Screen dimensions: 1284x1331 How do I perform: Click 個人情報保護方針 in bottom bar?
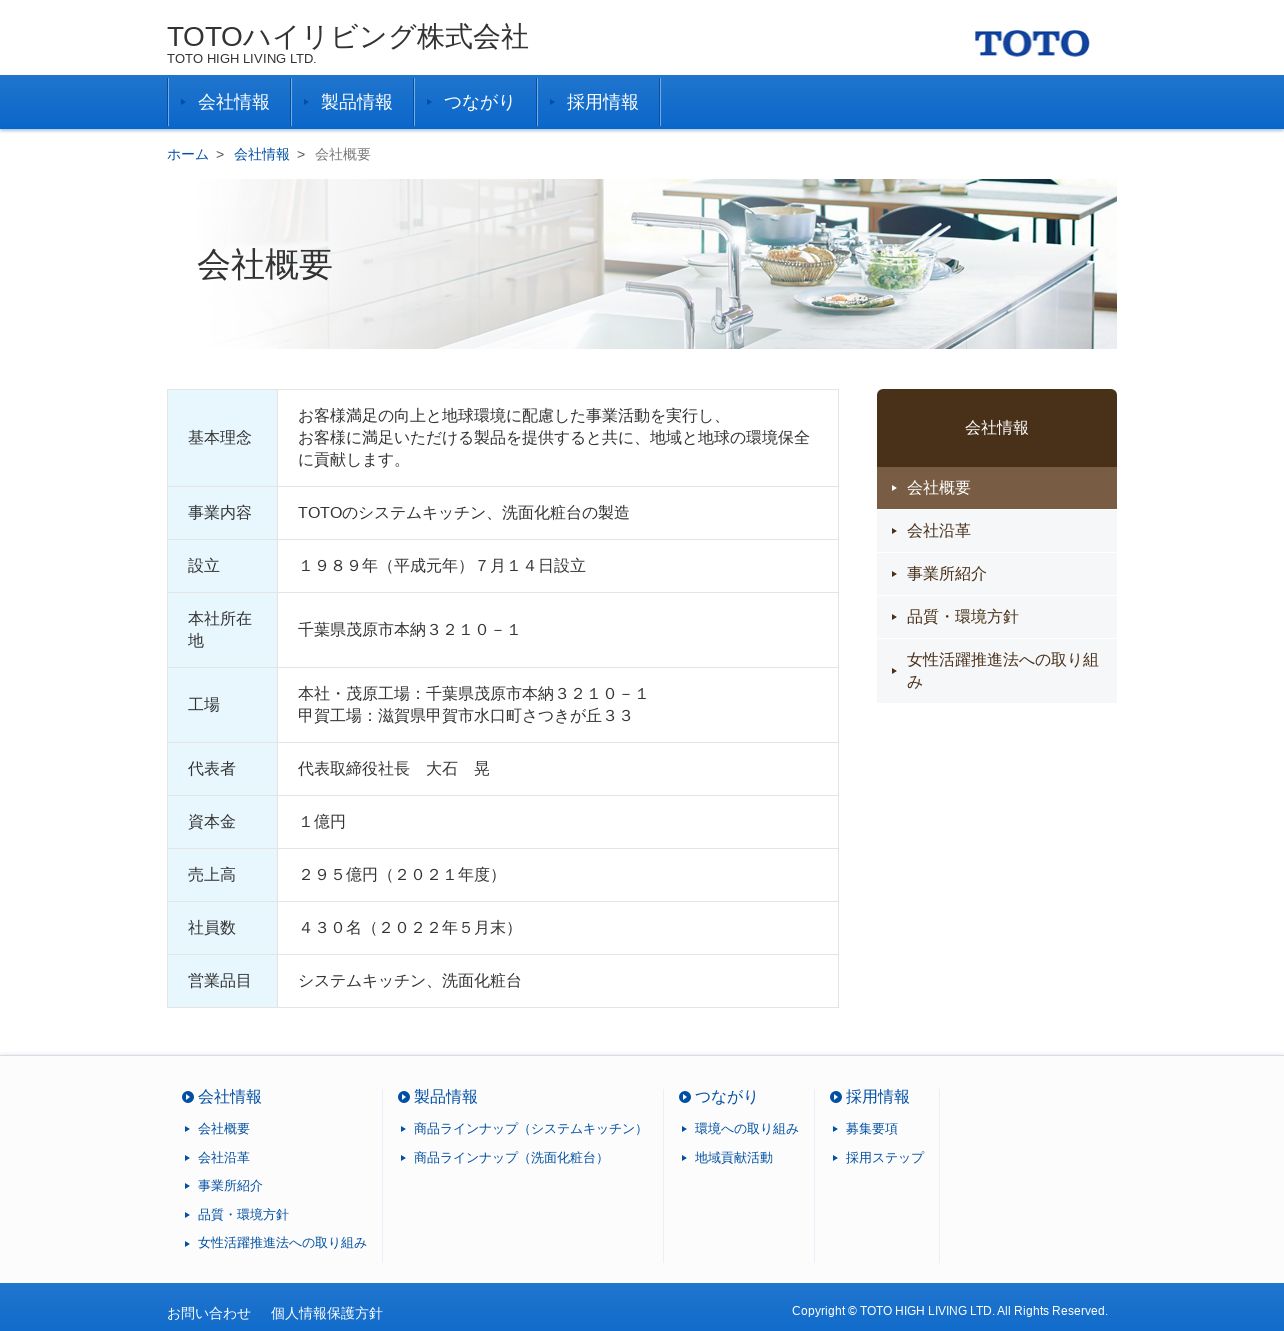327,1313
